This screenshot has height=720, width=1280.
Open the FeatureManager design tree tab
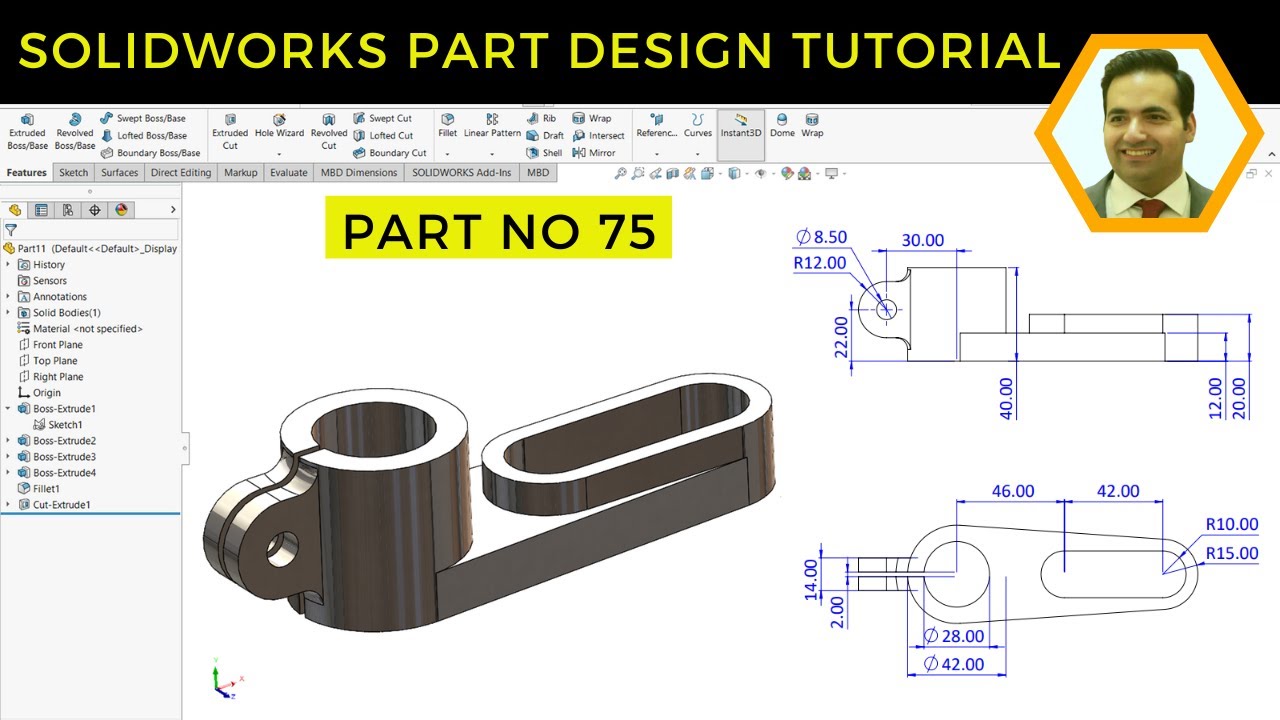click(x=15, y=210)
